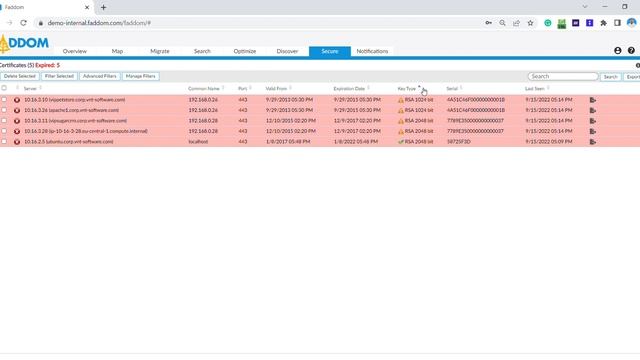Open Manage Filters
Image resolution: width=640 pixels, height=360 pixels.
pos(140,76)
